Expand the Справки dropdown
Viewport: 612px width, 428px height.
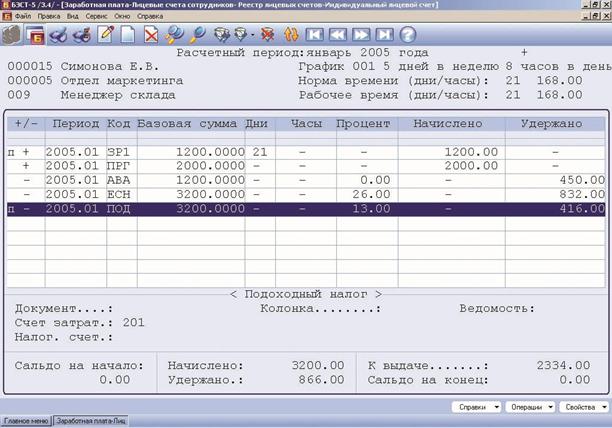click(x=477, y=407)
